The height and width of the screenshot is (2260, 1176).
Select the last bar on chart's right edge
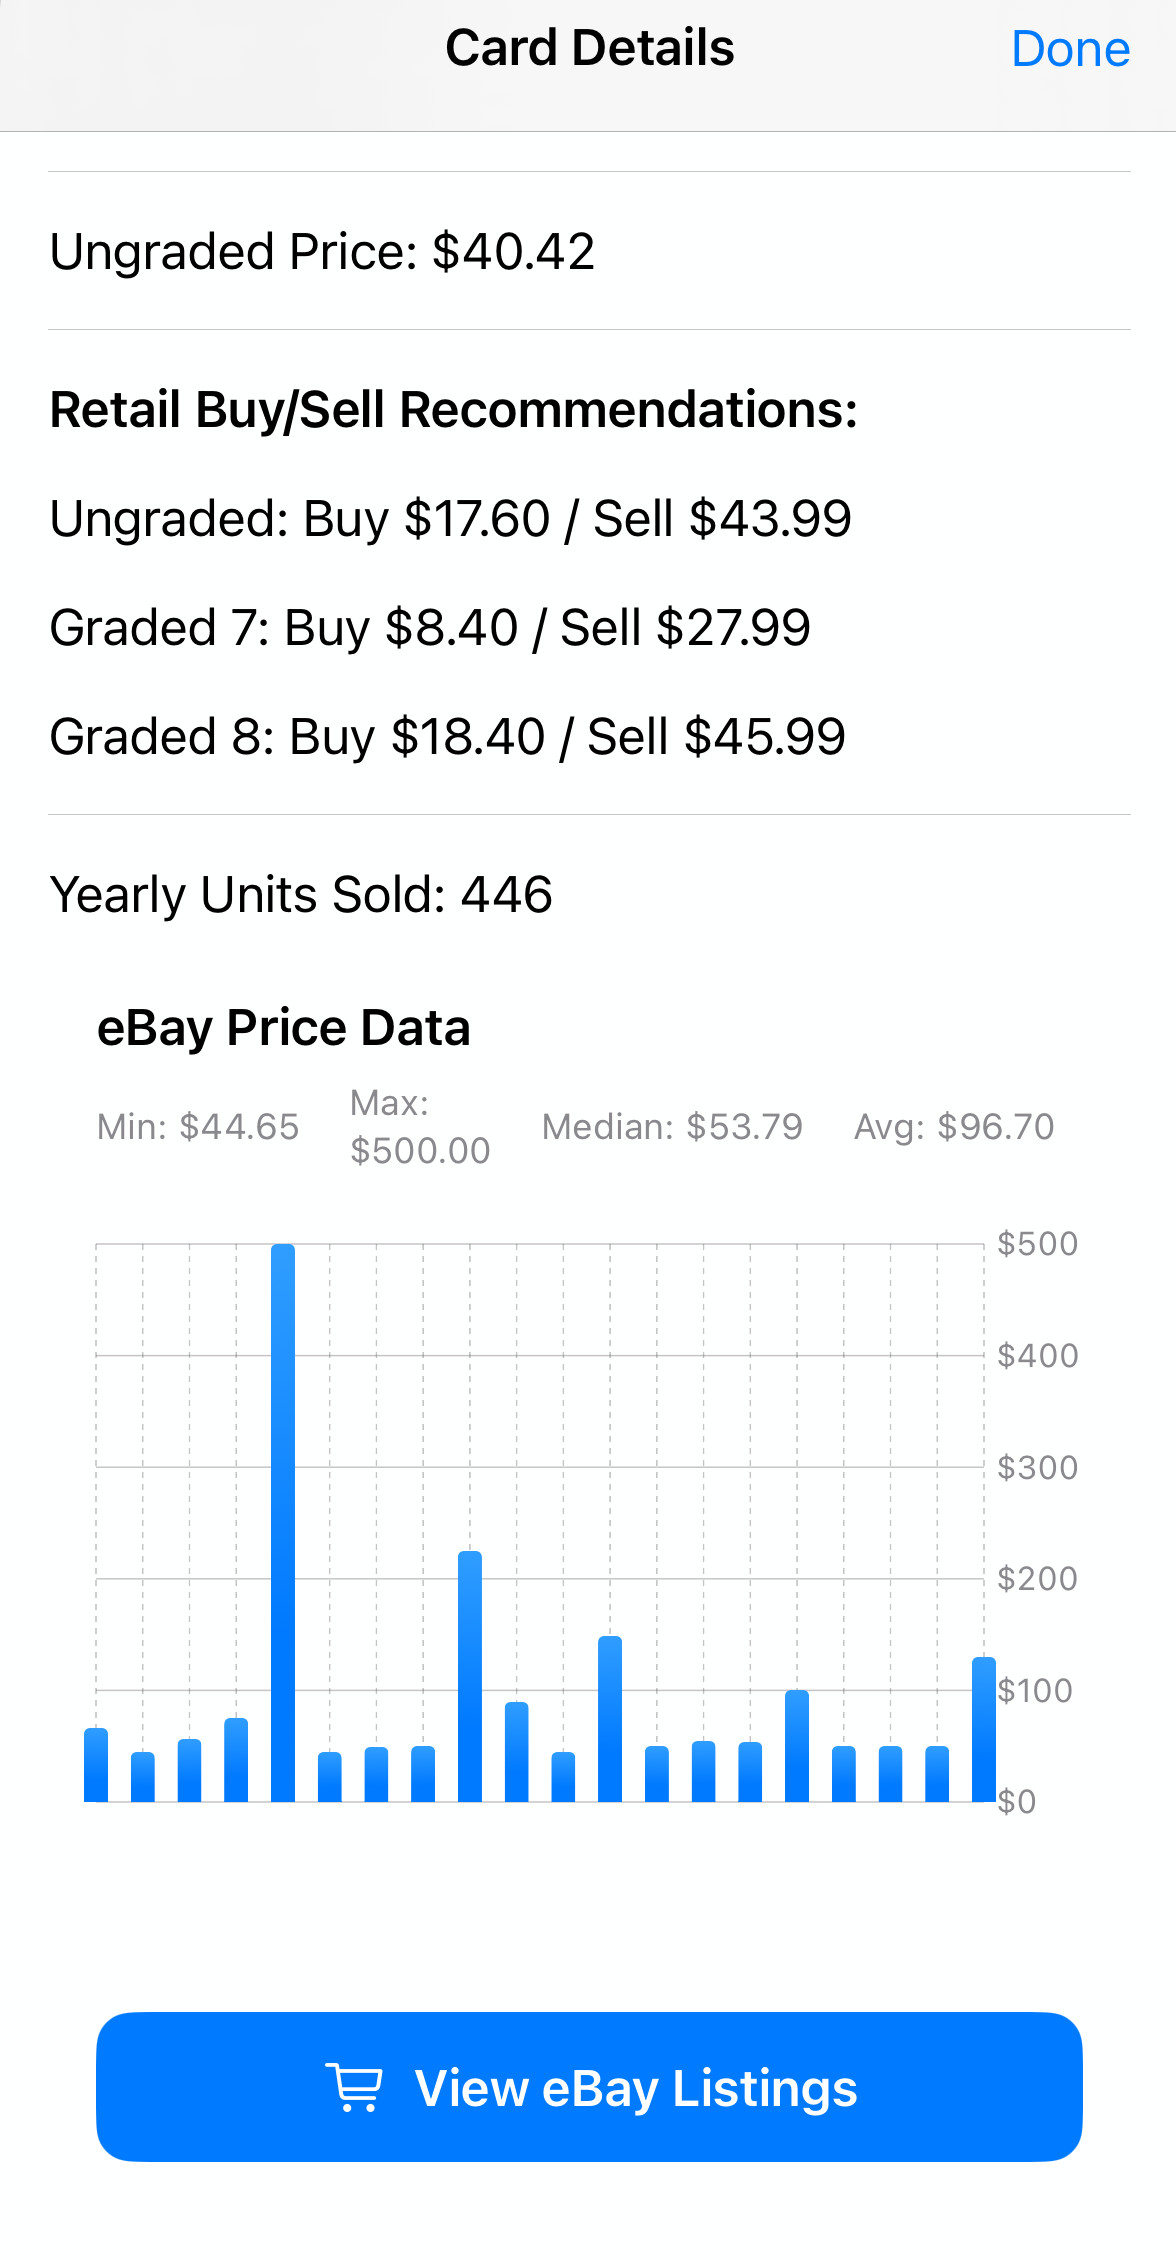984,1729
